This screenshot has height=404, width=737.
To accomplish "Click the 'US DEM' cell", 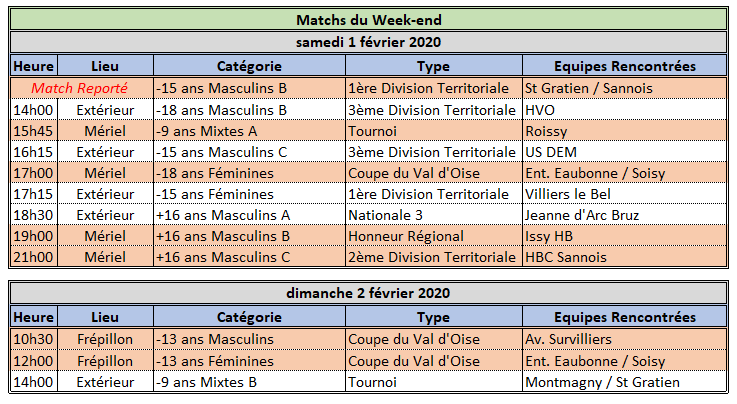I will tap(625, 152).
